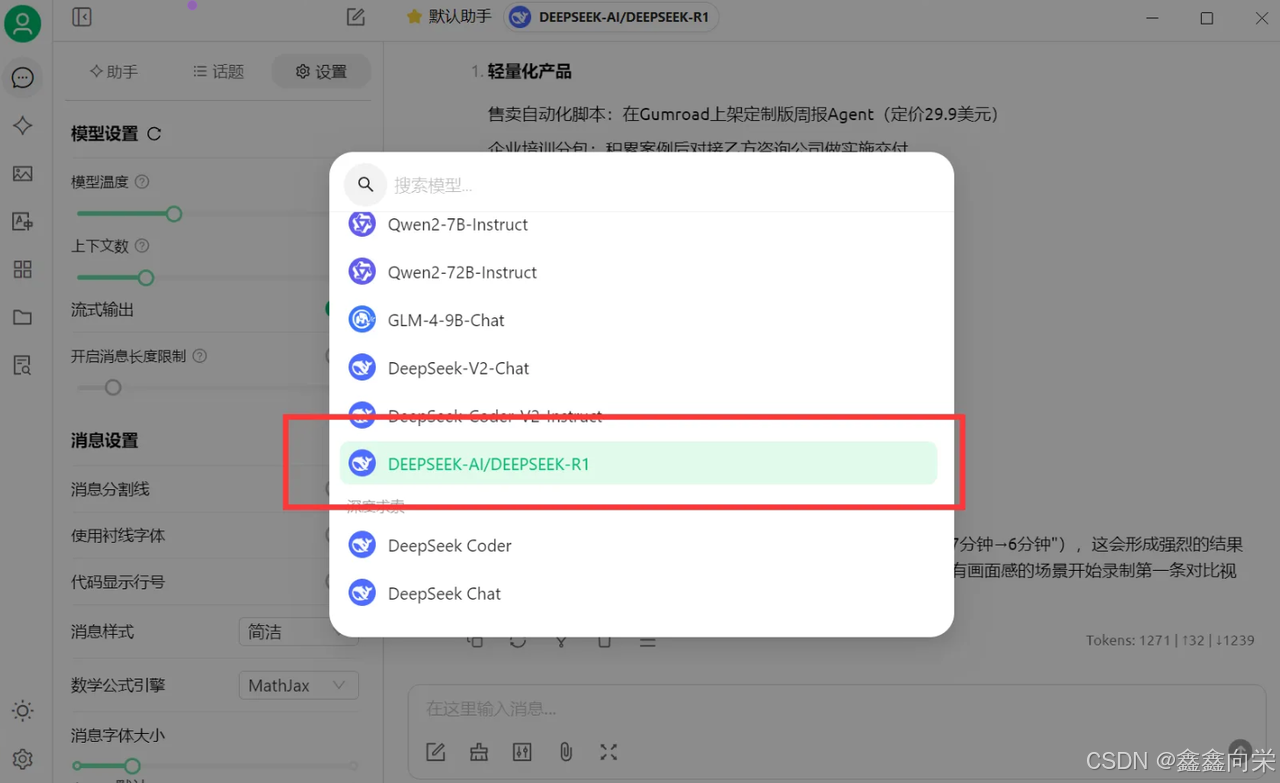Attach a file with paperclip icon

[x=565, y=752]
